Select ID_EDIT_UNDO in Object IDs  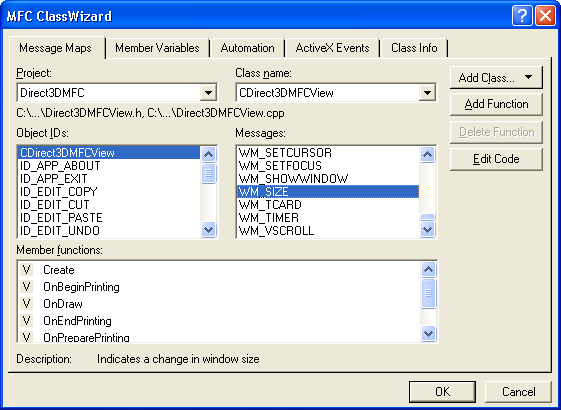[x=109, y=231]
